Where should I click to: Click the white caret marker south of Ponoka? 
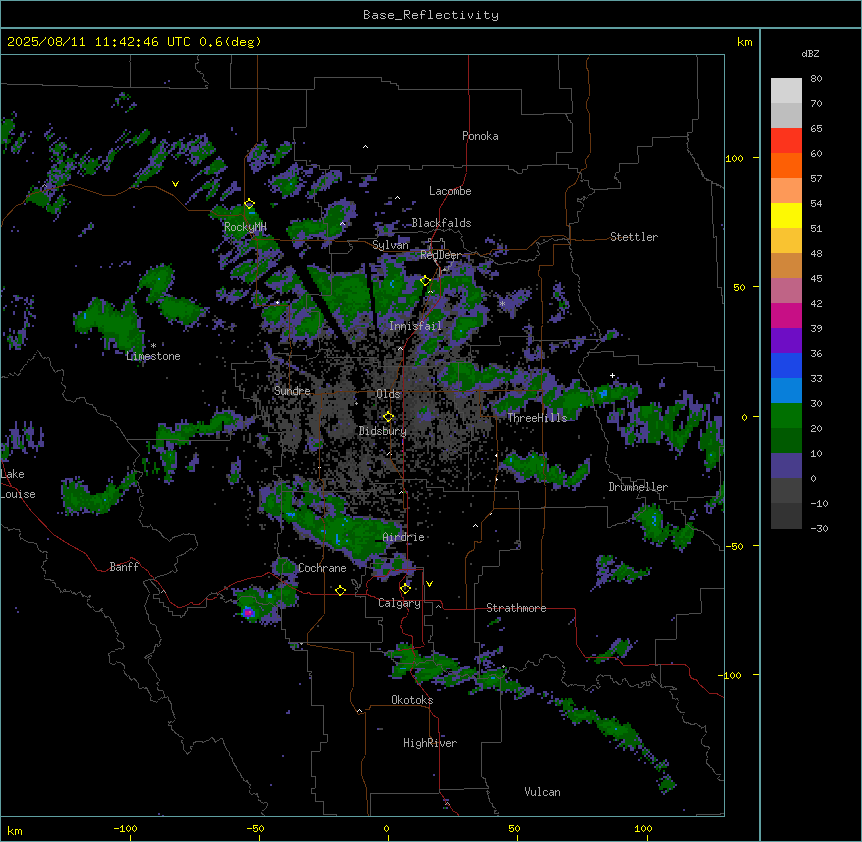coord(365,147)
